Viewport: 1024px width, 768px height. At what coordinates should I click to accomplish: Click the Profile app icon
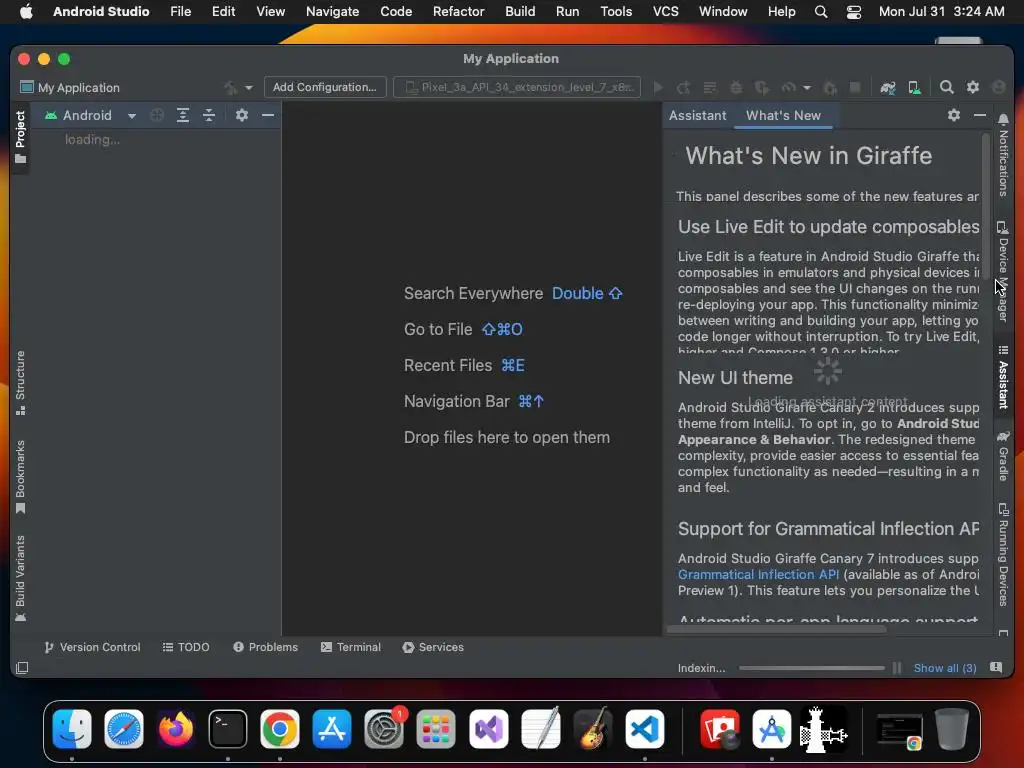789,88
